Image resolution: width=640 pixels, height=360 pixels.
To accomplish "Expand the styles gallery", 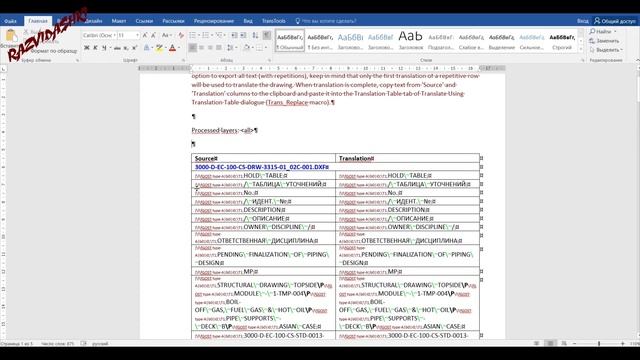I will pyautogui.click(x=581, y=49).
